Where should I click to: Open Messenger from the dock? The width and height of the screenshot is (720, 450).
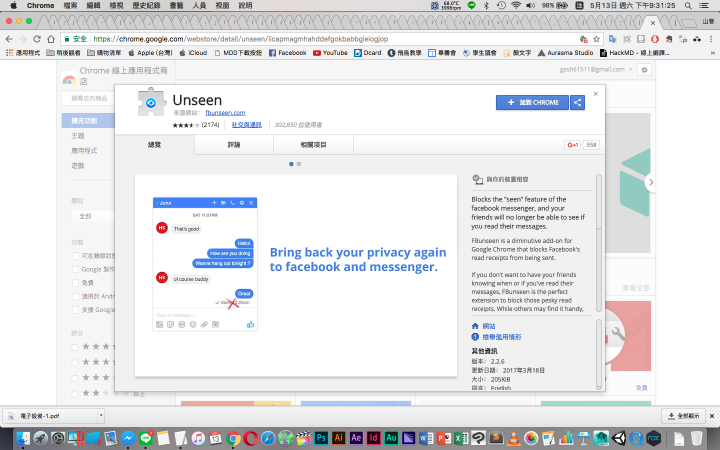[x=128, y=438]
